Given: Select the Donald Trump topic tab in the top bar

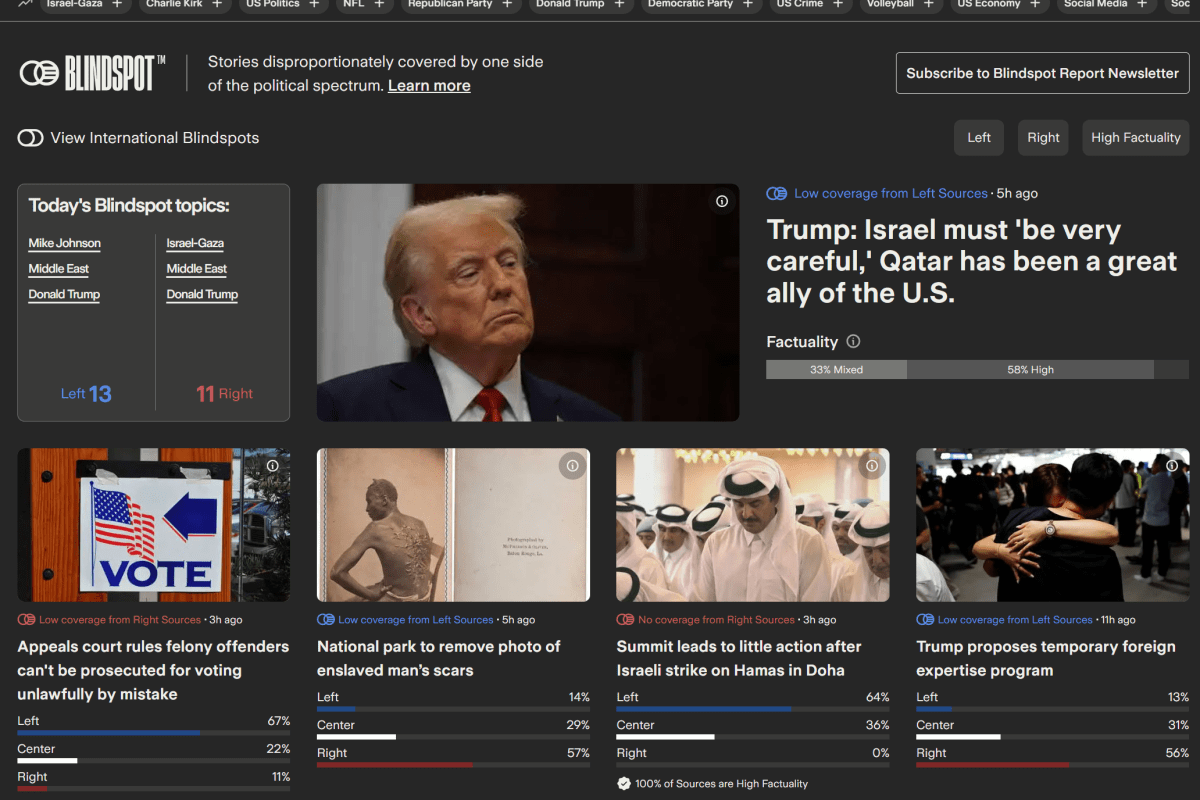Looking at the screenshot, I should pos(569,4).
